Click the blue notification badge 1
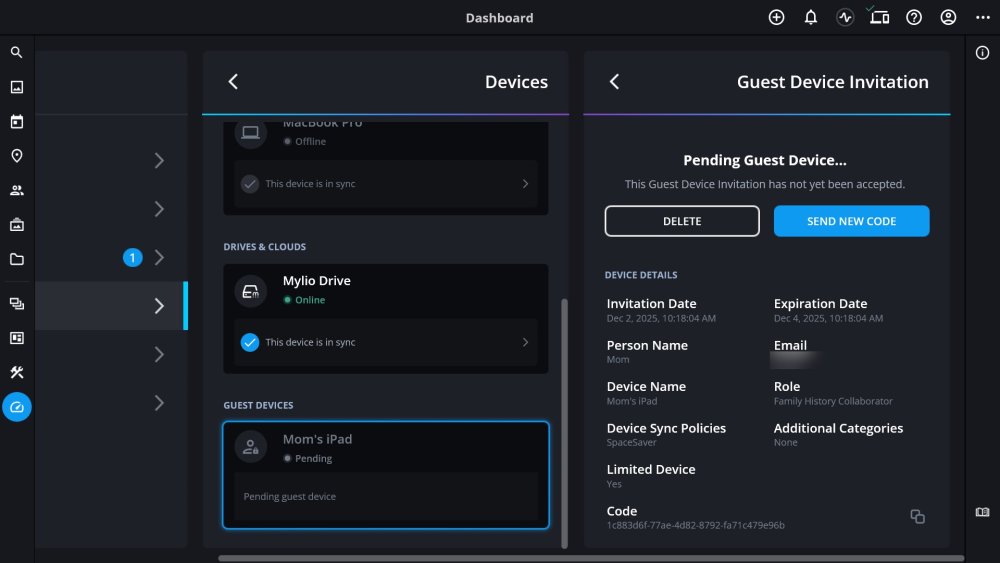Viewport: 1000px width, 563px height. tap(133, 258)
